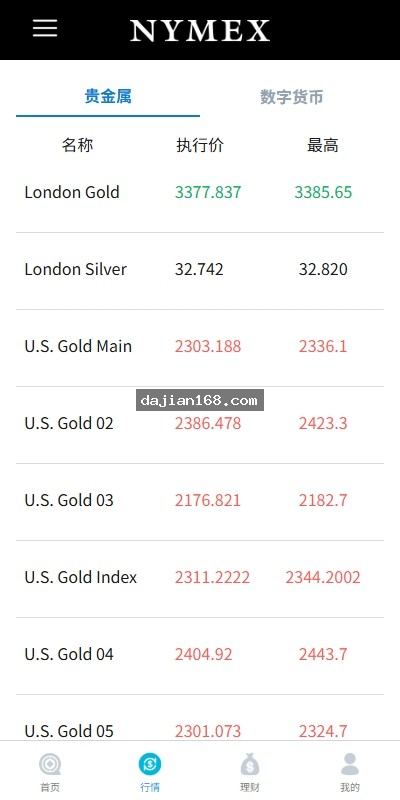Image resolution: width=400 pixels, height=800 pixels.
Task: Open the wealth management (理财) money bag icon
Action: (250, 764)
